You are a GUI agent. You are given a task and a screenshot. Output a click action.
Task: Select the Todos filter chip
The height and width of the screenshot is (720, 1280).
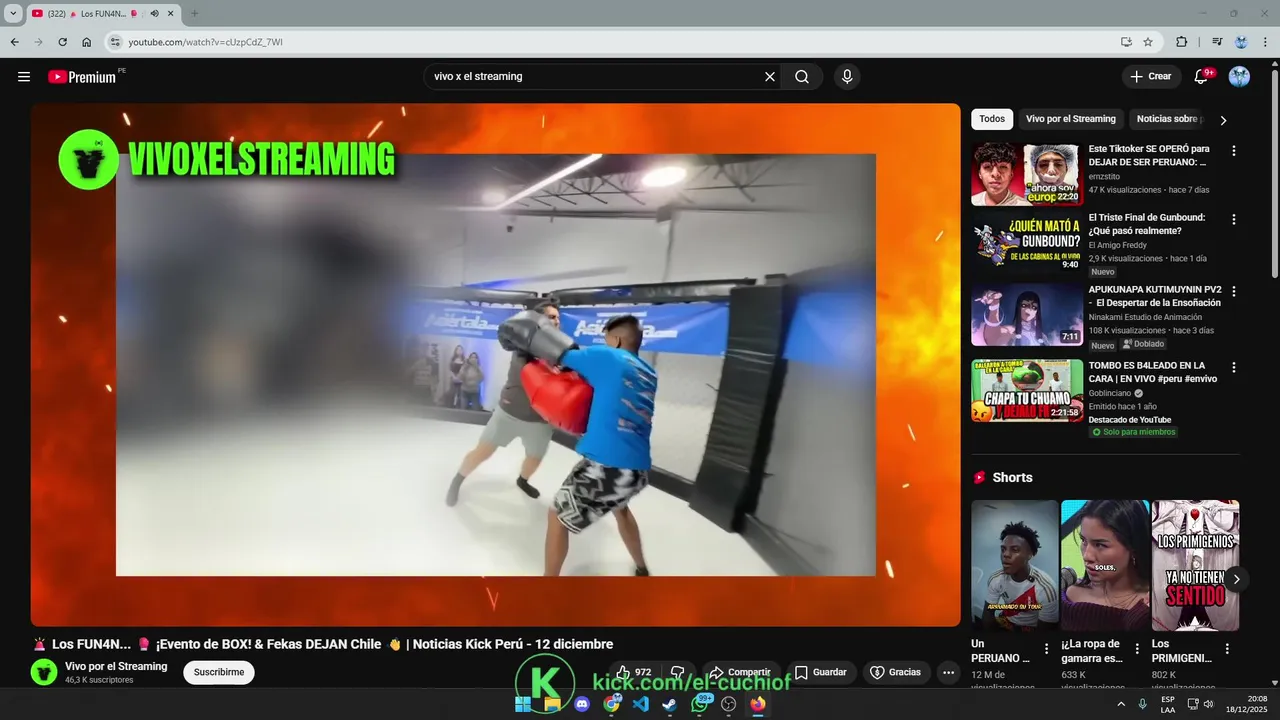pyautogui.click(x=992, y=119)
